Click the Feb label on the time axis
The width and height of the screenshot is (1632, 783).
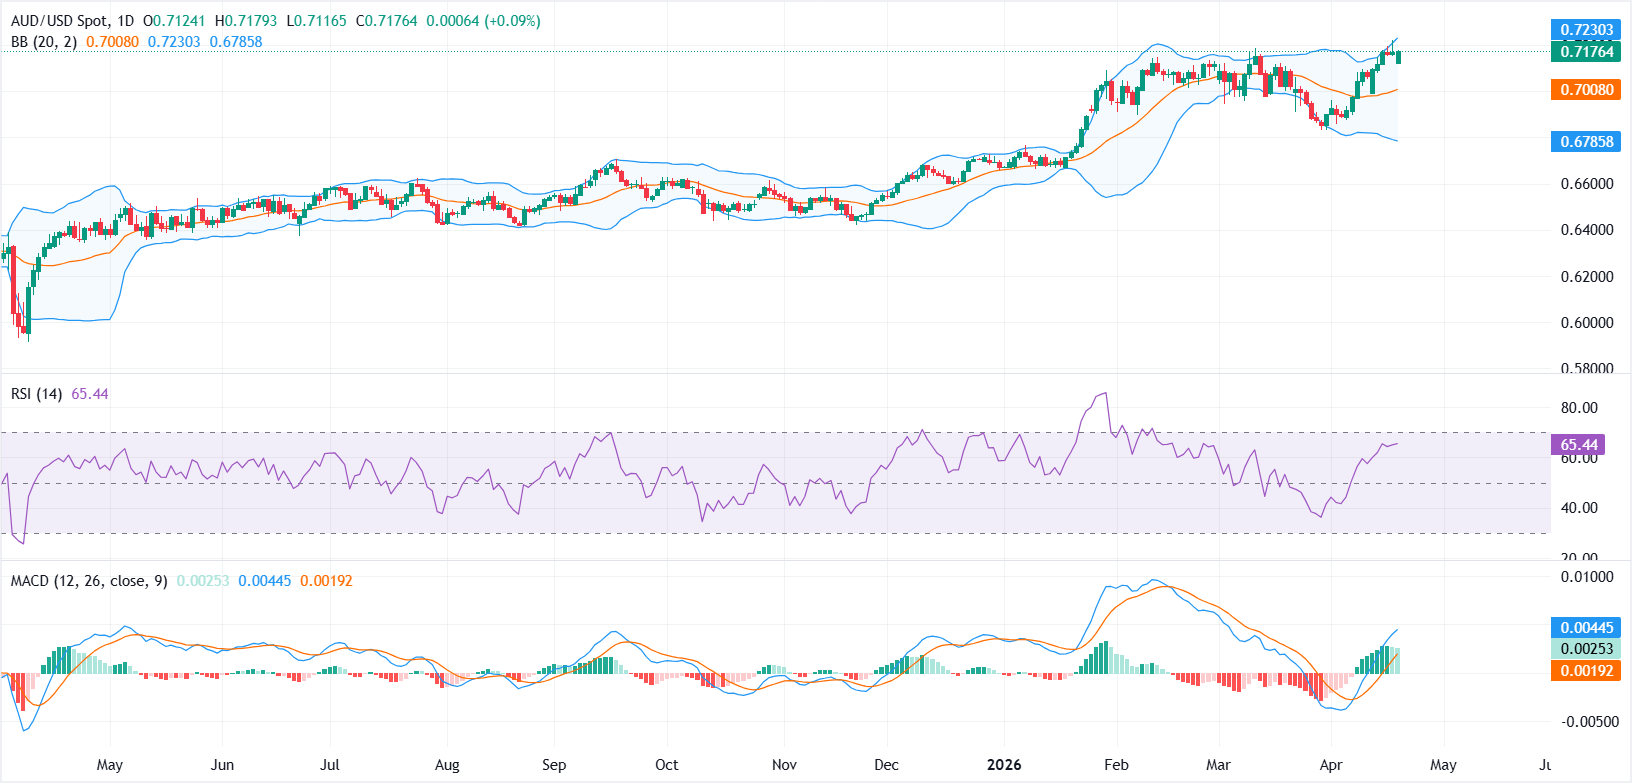1116,765
